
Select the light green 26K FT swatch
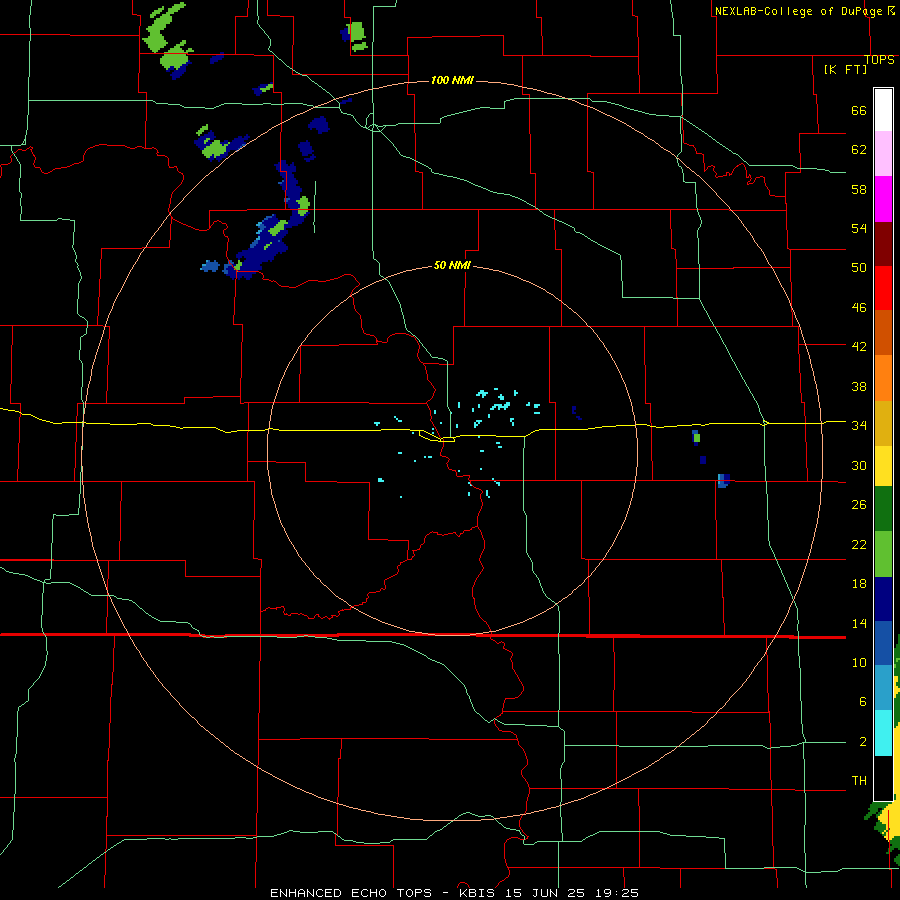click(x=883, y=554)
